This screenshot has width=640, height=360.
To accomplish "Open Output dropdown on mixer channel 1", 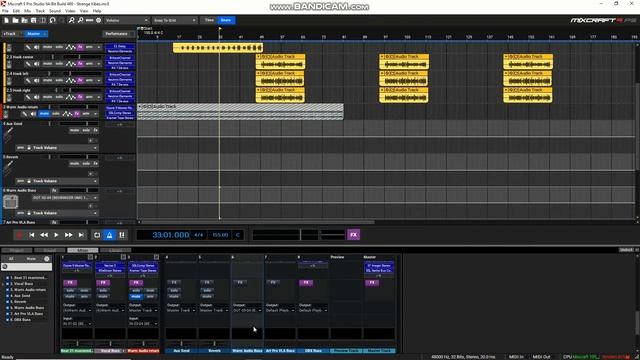I will [77, 311].
